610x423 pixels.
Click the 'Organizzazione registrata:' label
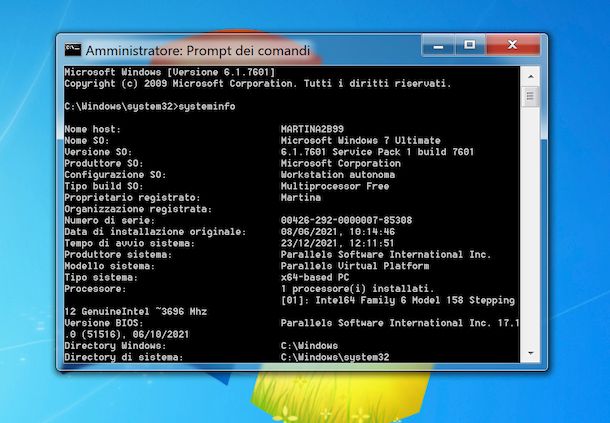click(x=138, y=209)
